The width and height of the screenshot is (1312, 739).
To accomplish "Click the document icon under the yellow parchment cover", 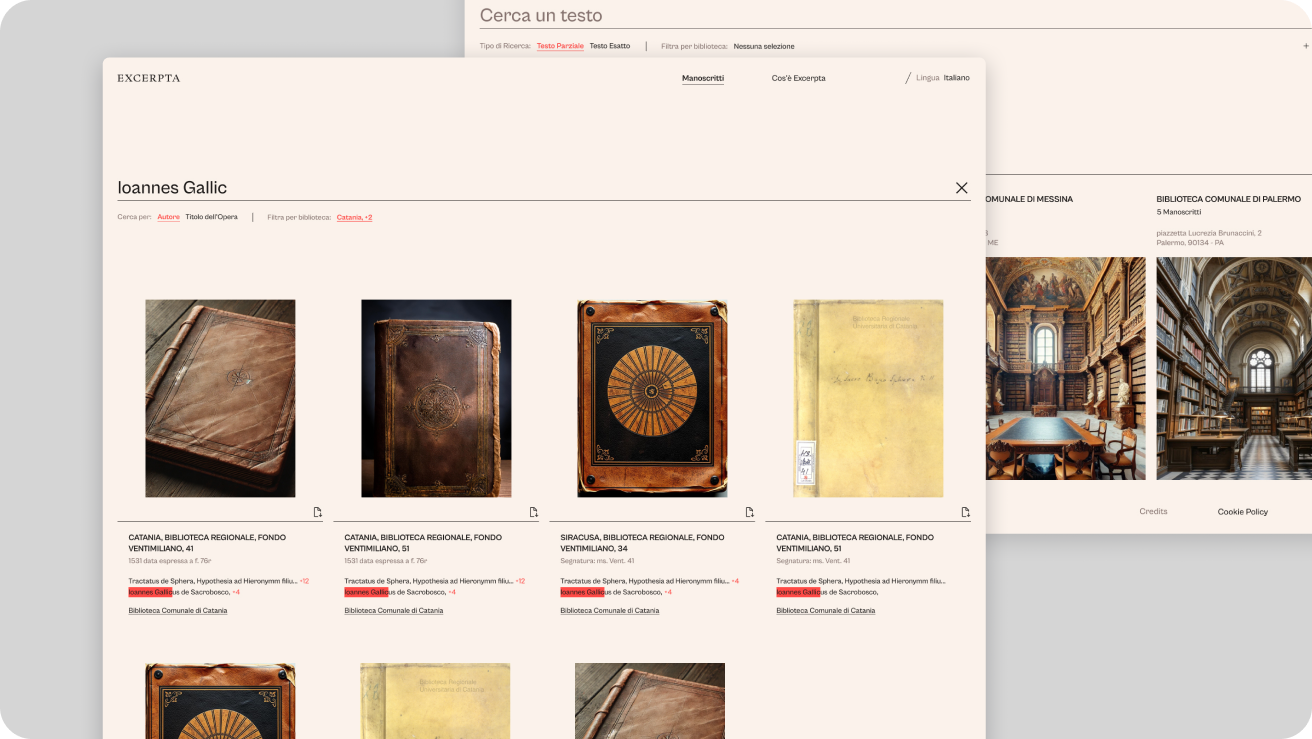I will pos(966,512).
